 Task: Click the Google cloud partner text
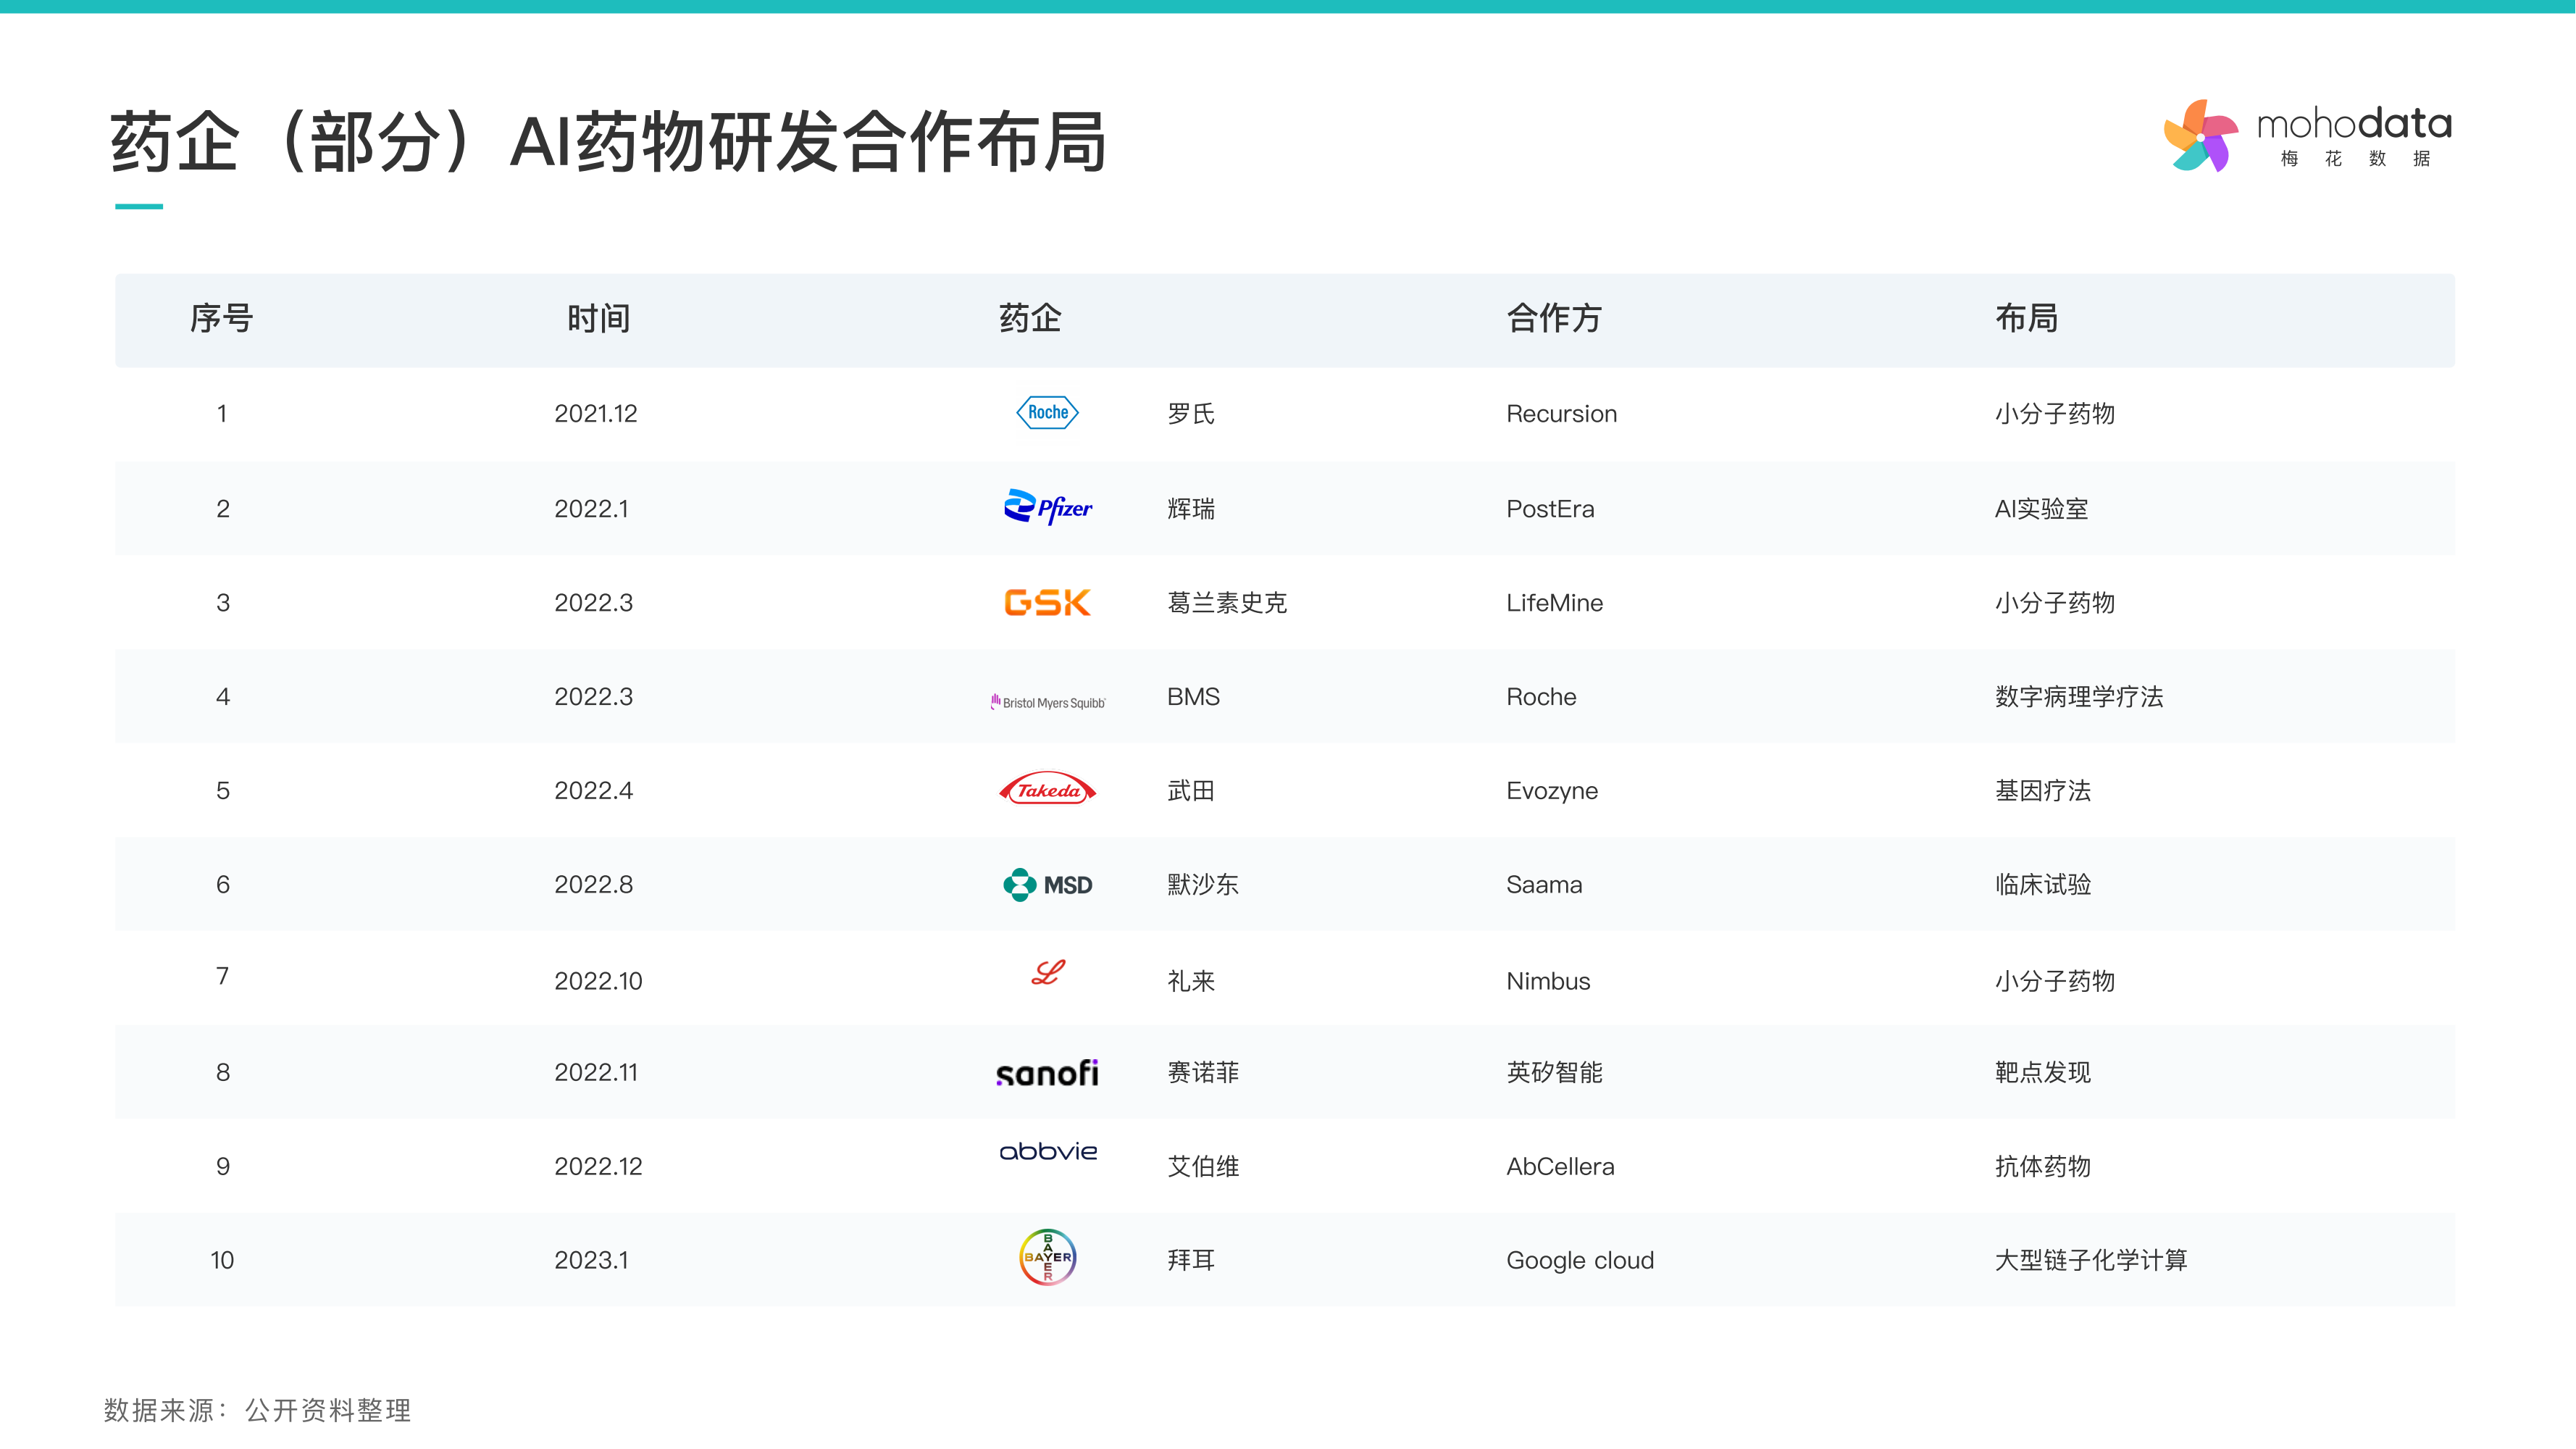[x=1580, y=1260]
